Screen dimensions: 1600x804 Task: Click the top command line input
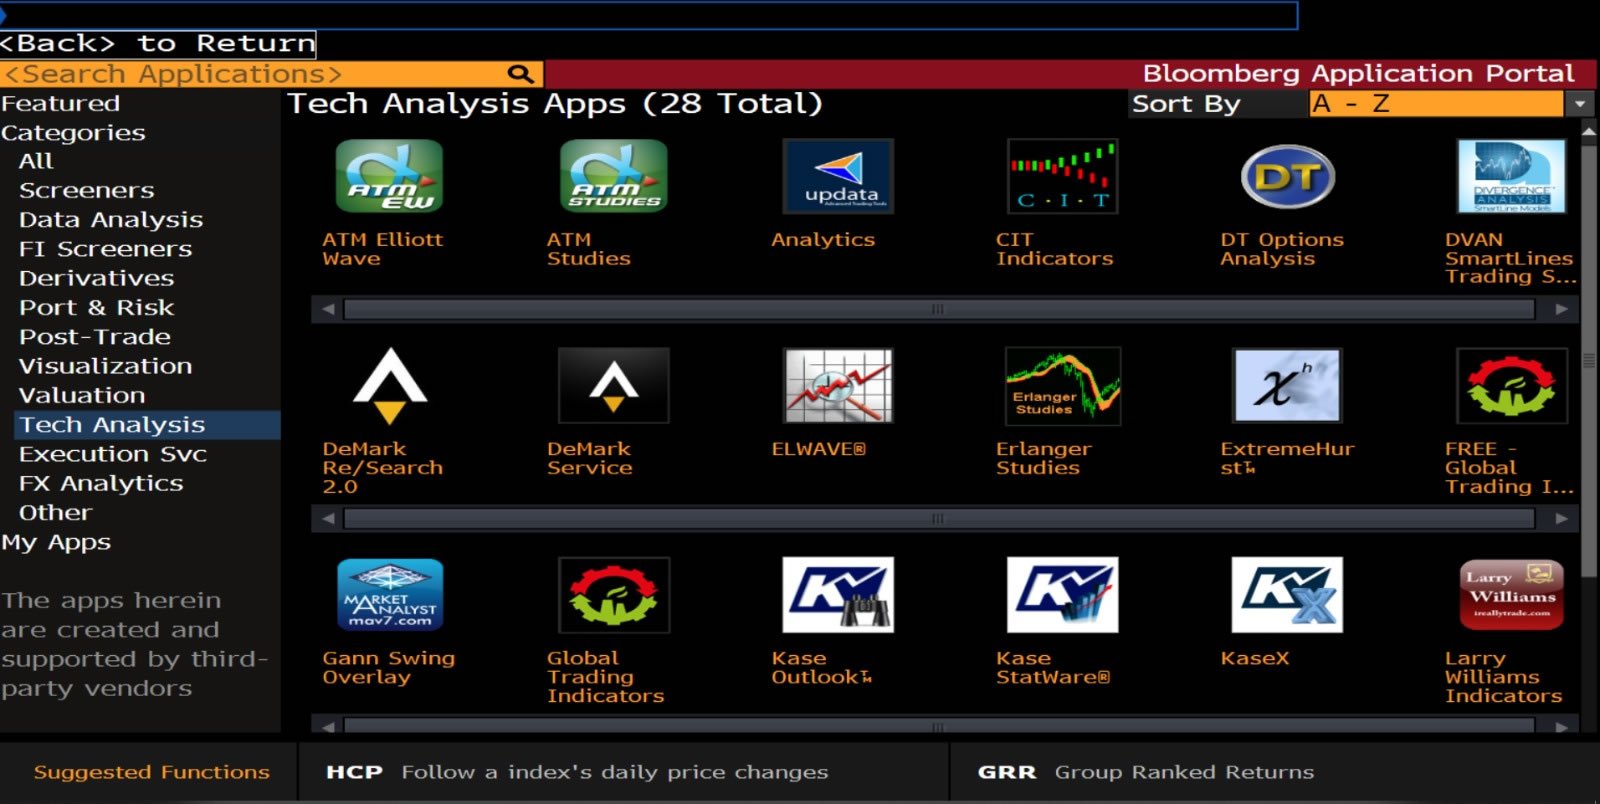(x=649, y=14)
